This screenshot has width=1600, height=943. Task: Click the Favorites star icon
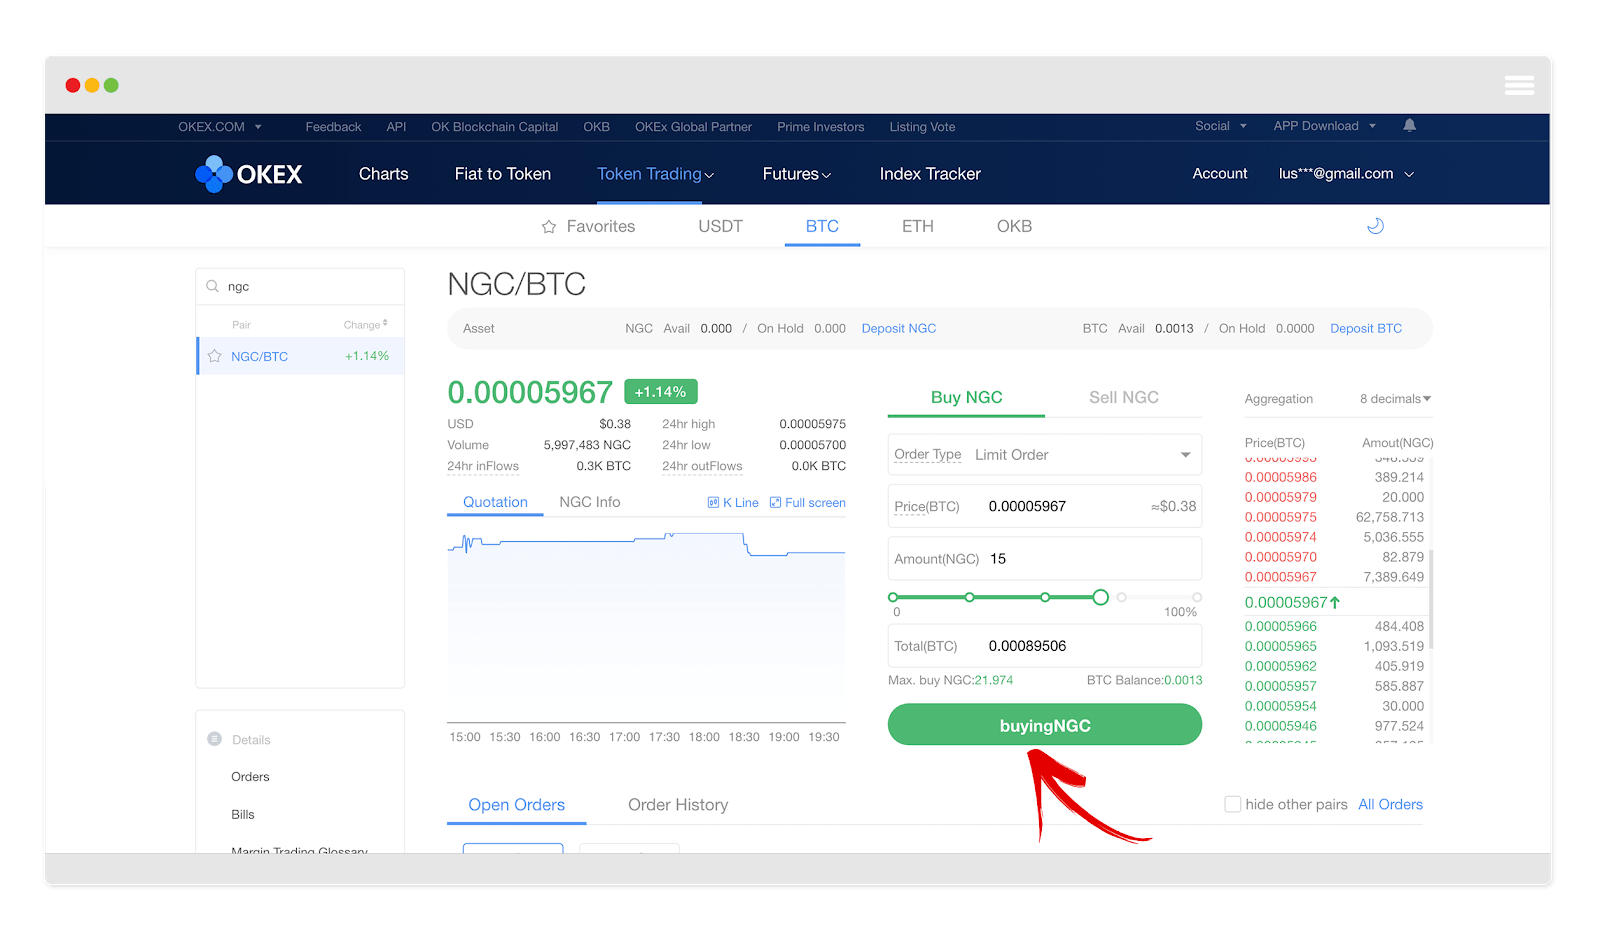pyautogui.click(x=549, y=227)
